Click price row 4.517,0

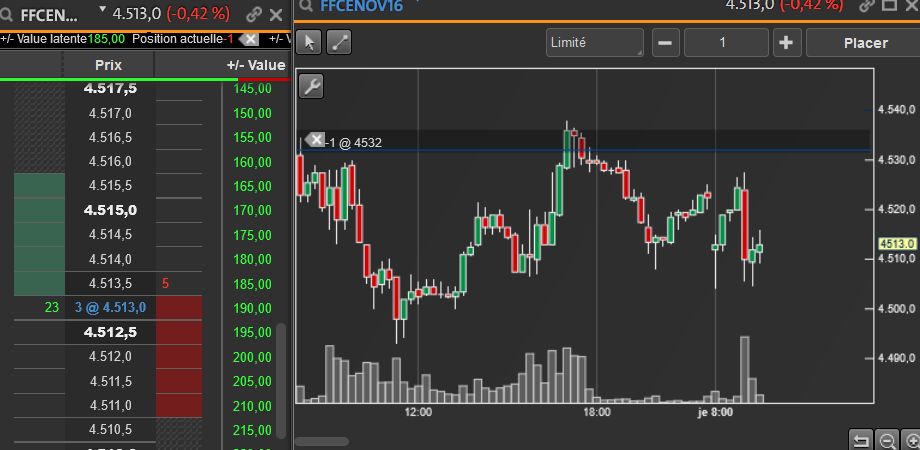[x=110, y=113]
